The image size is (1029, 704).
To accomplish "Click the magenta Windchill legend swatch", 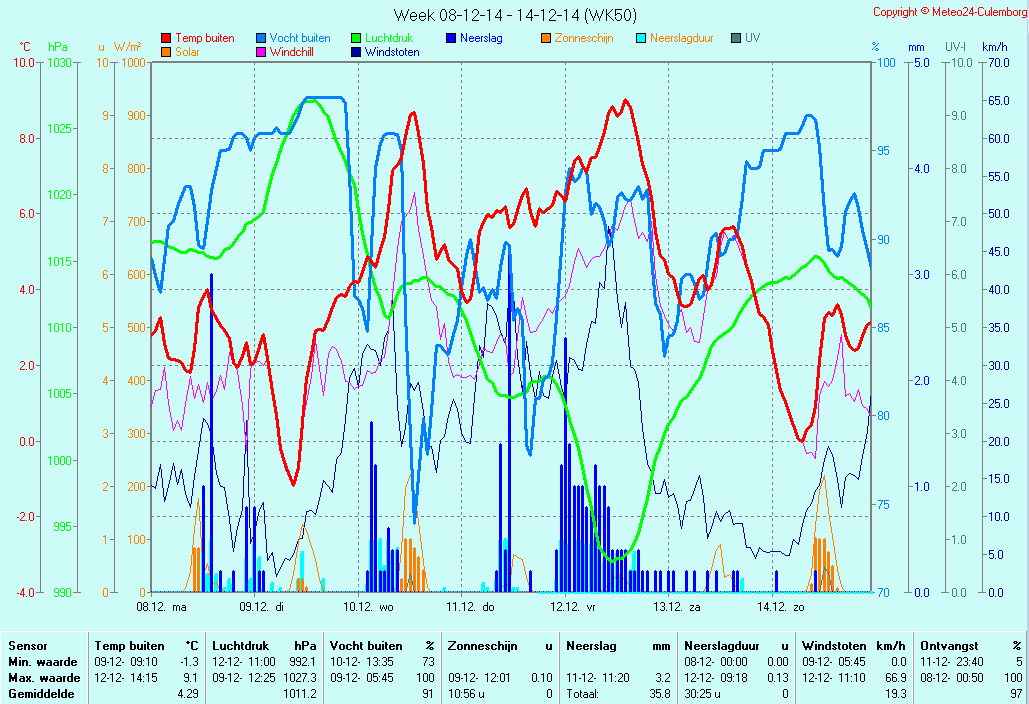I will 261,52.
